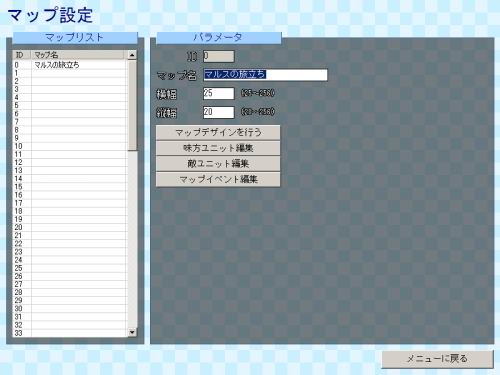This screenshot has width=500, height=375.
Task: Select map list row with ID 14
Action: pos(70,179)
